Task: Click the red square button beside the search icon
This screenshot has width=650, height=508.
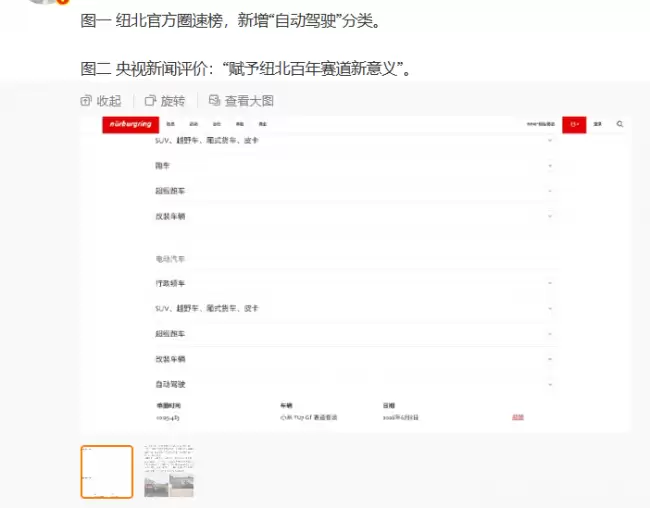Action: [x=574, y=124]
